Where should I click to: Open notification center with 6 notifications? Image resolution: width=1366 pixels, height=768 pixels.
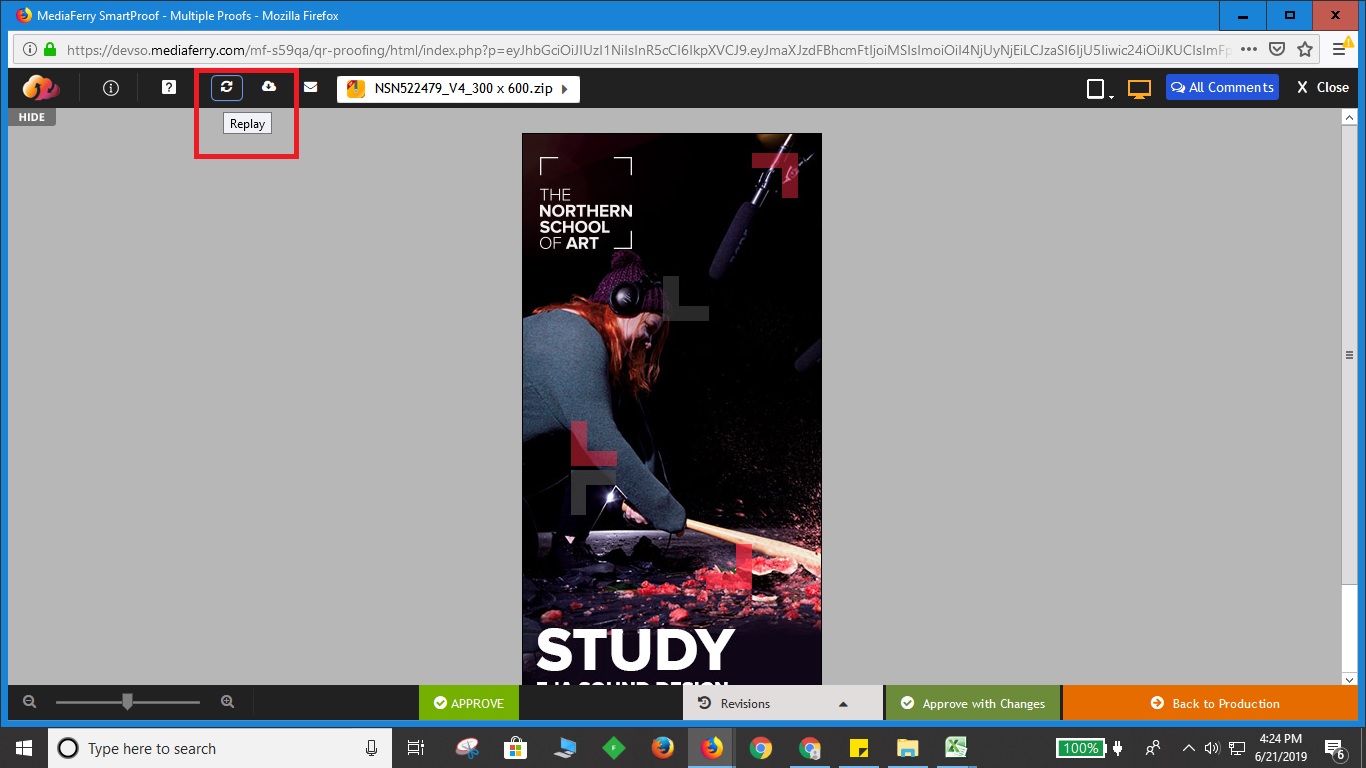click(1336, 748)
